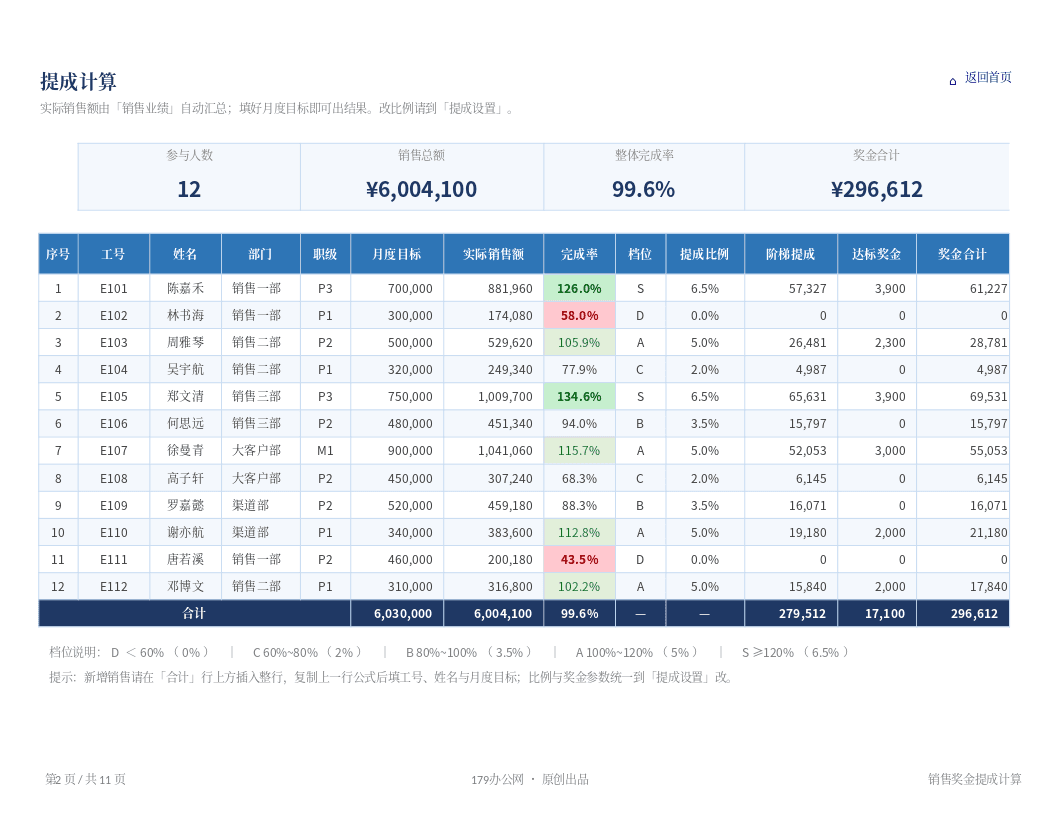Click the 参与人数 value 12

189,189
